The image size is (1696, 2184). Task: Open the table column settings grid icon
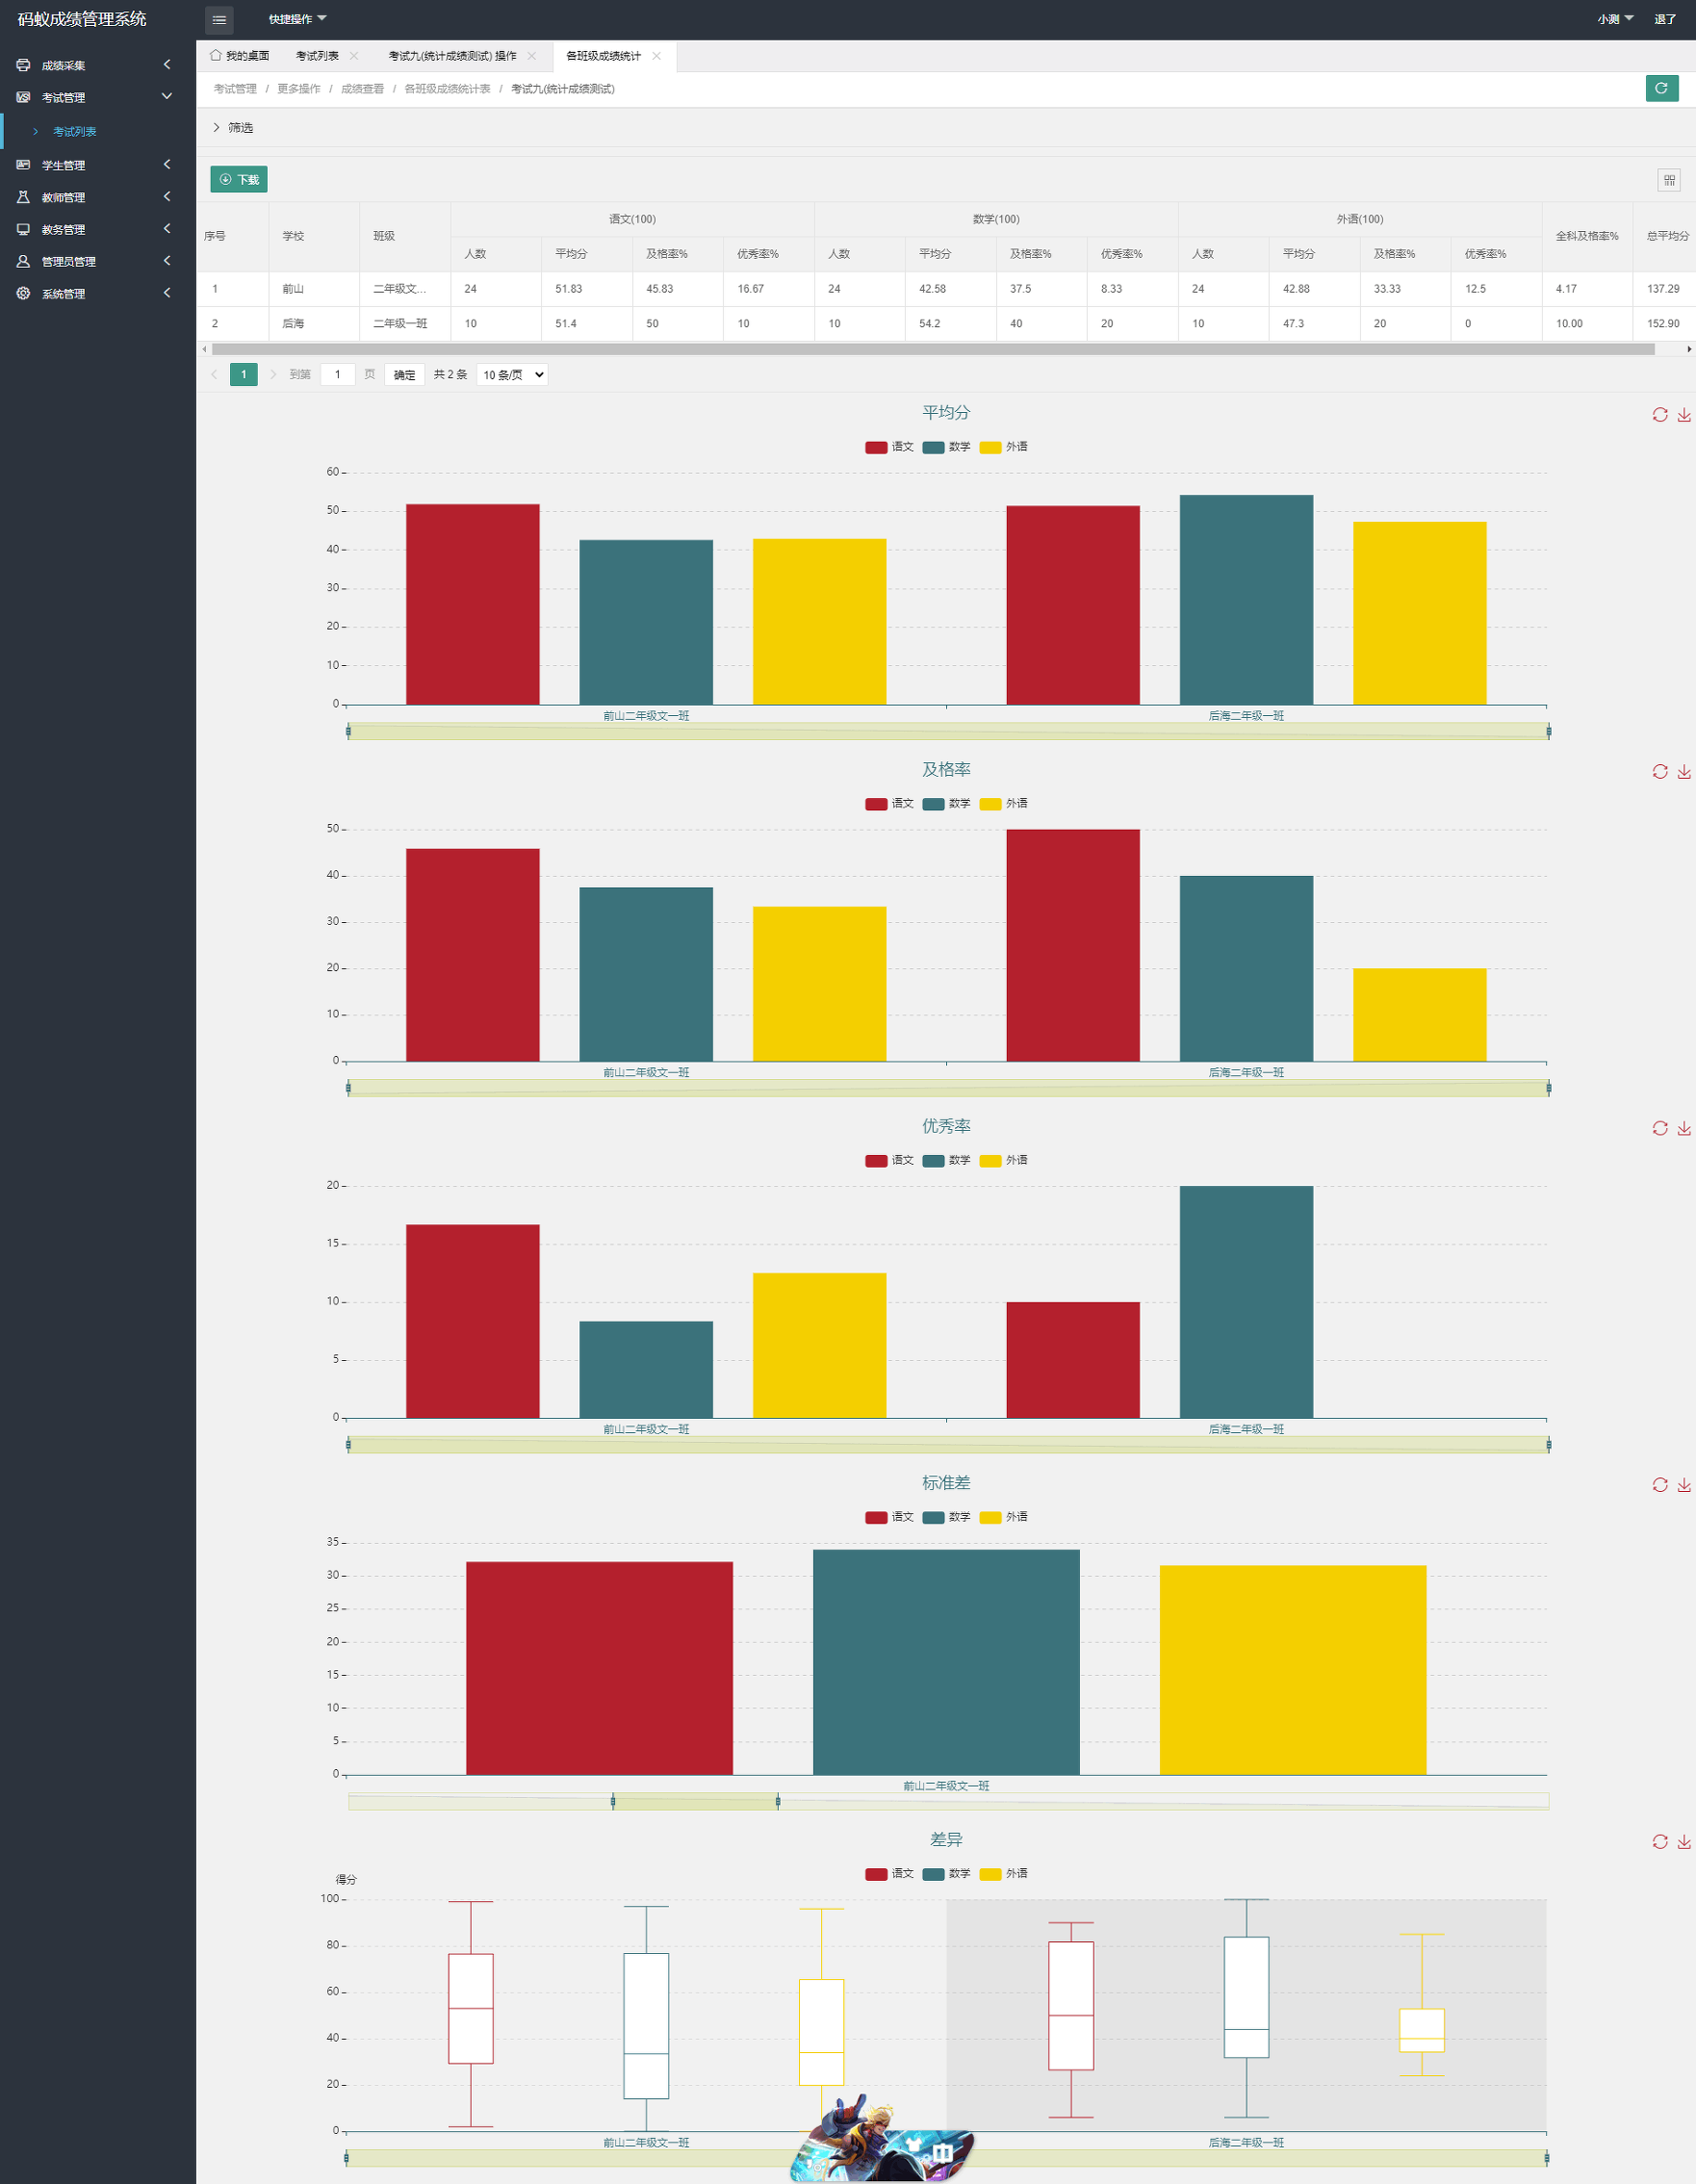coord(1669,180)
